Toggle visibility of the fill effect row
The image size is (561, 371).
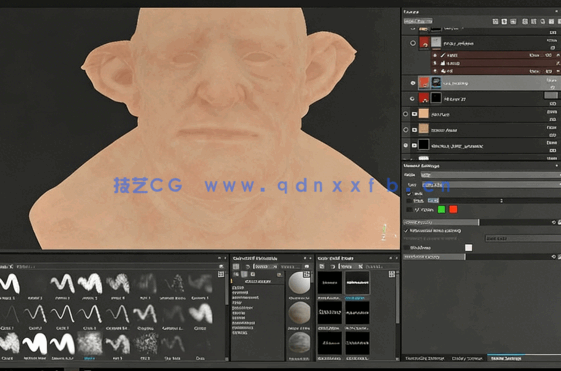(435, 71)
